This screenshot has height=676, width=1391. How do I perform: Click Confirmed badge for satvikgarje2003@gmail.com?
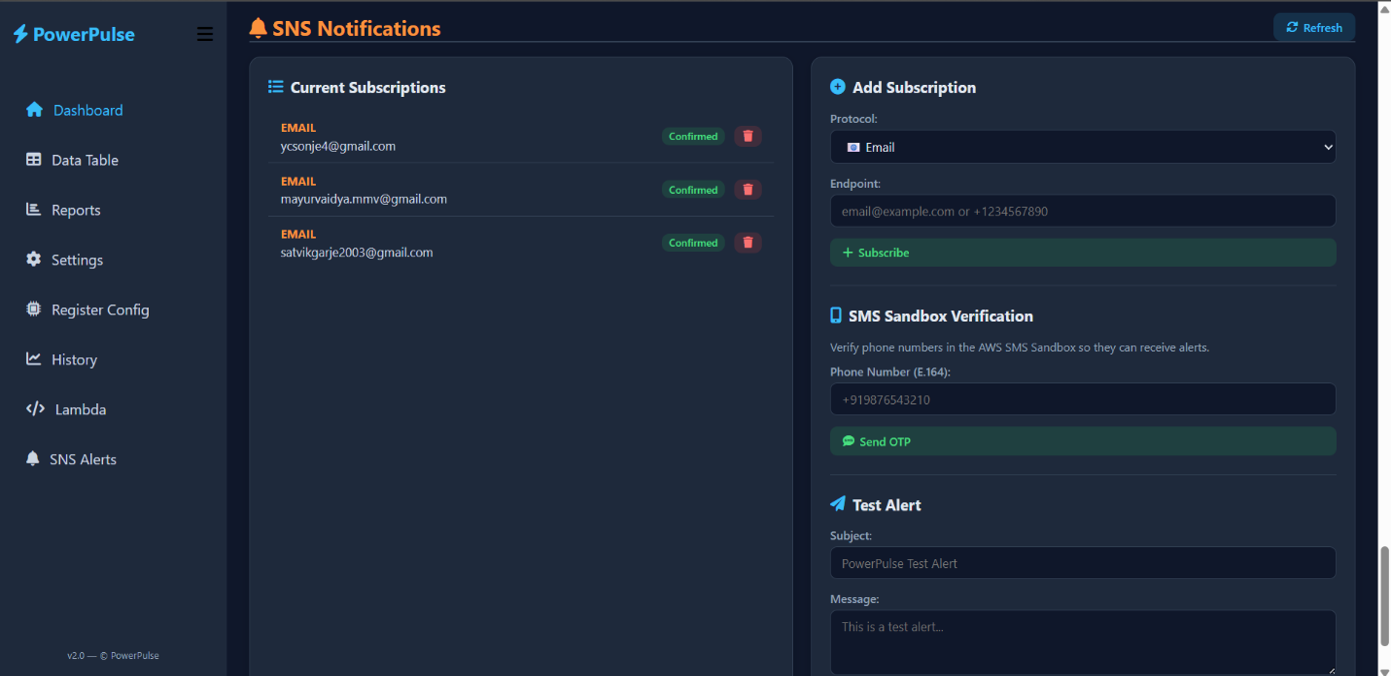[x=693, y=243]
